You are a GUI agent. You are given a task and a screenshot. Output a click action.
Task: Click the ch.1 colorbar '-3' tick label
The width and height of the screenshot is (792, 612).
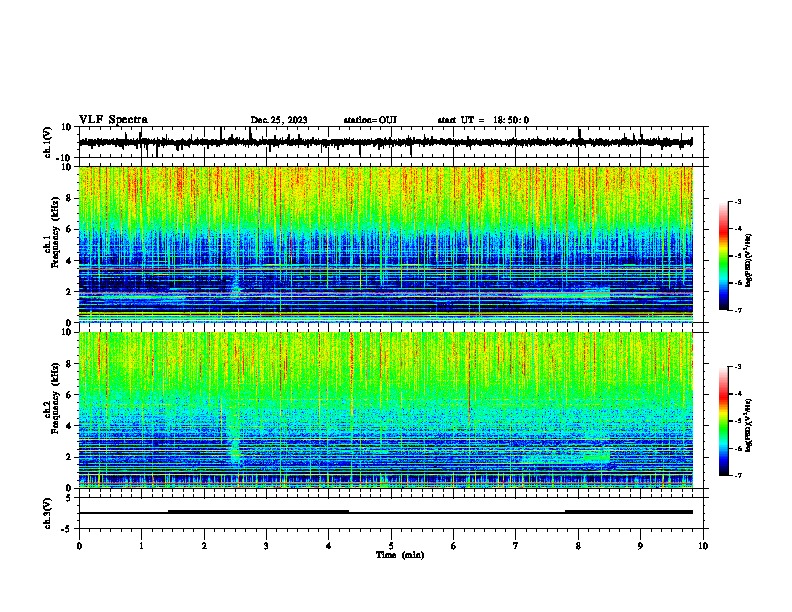coord(737,201)
